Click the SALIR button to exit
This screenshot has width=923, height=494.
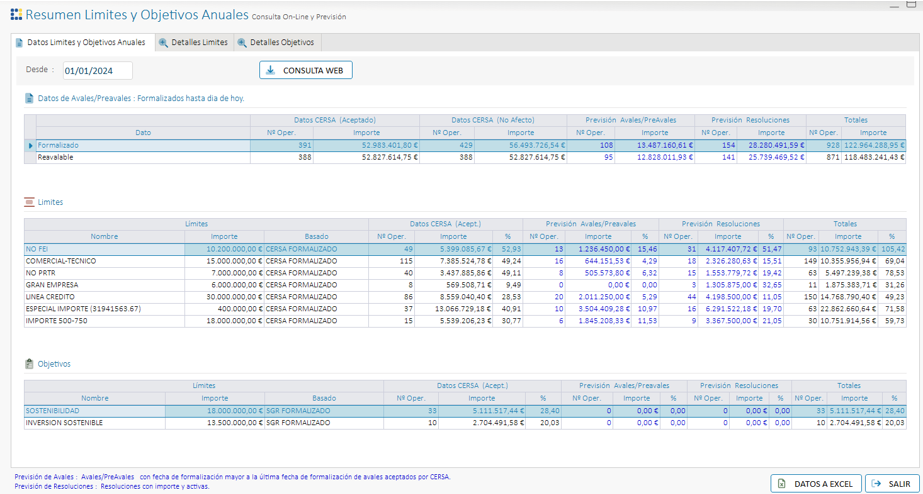(892, 483)
